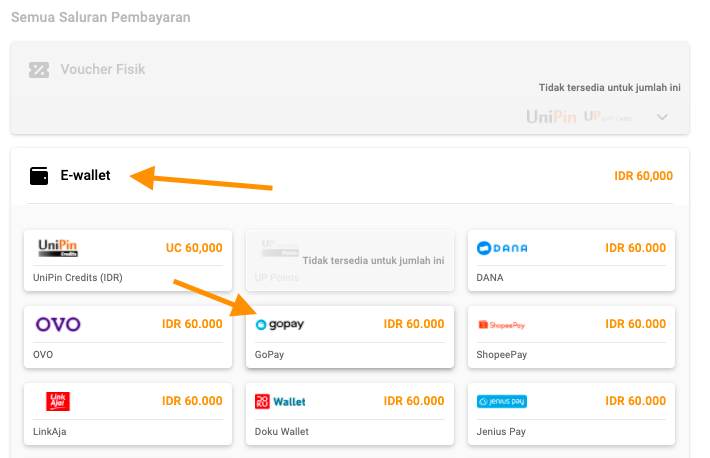This screenshot has height=458, width=710.
Task: Click the E-wallet IDR 60,000 total
Action: tap(643, 176)
